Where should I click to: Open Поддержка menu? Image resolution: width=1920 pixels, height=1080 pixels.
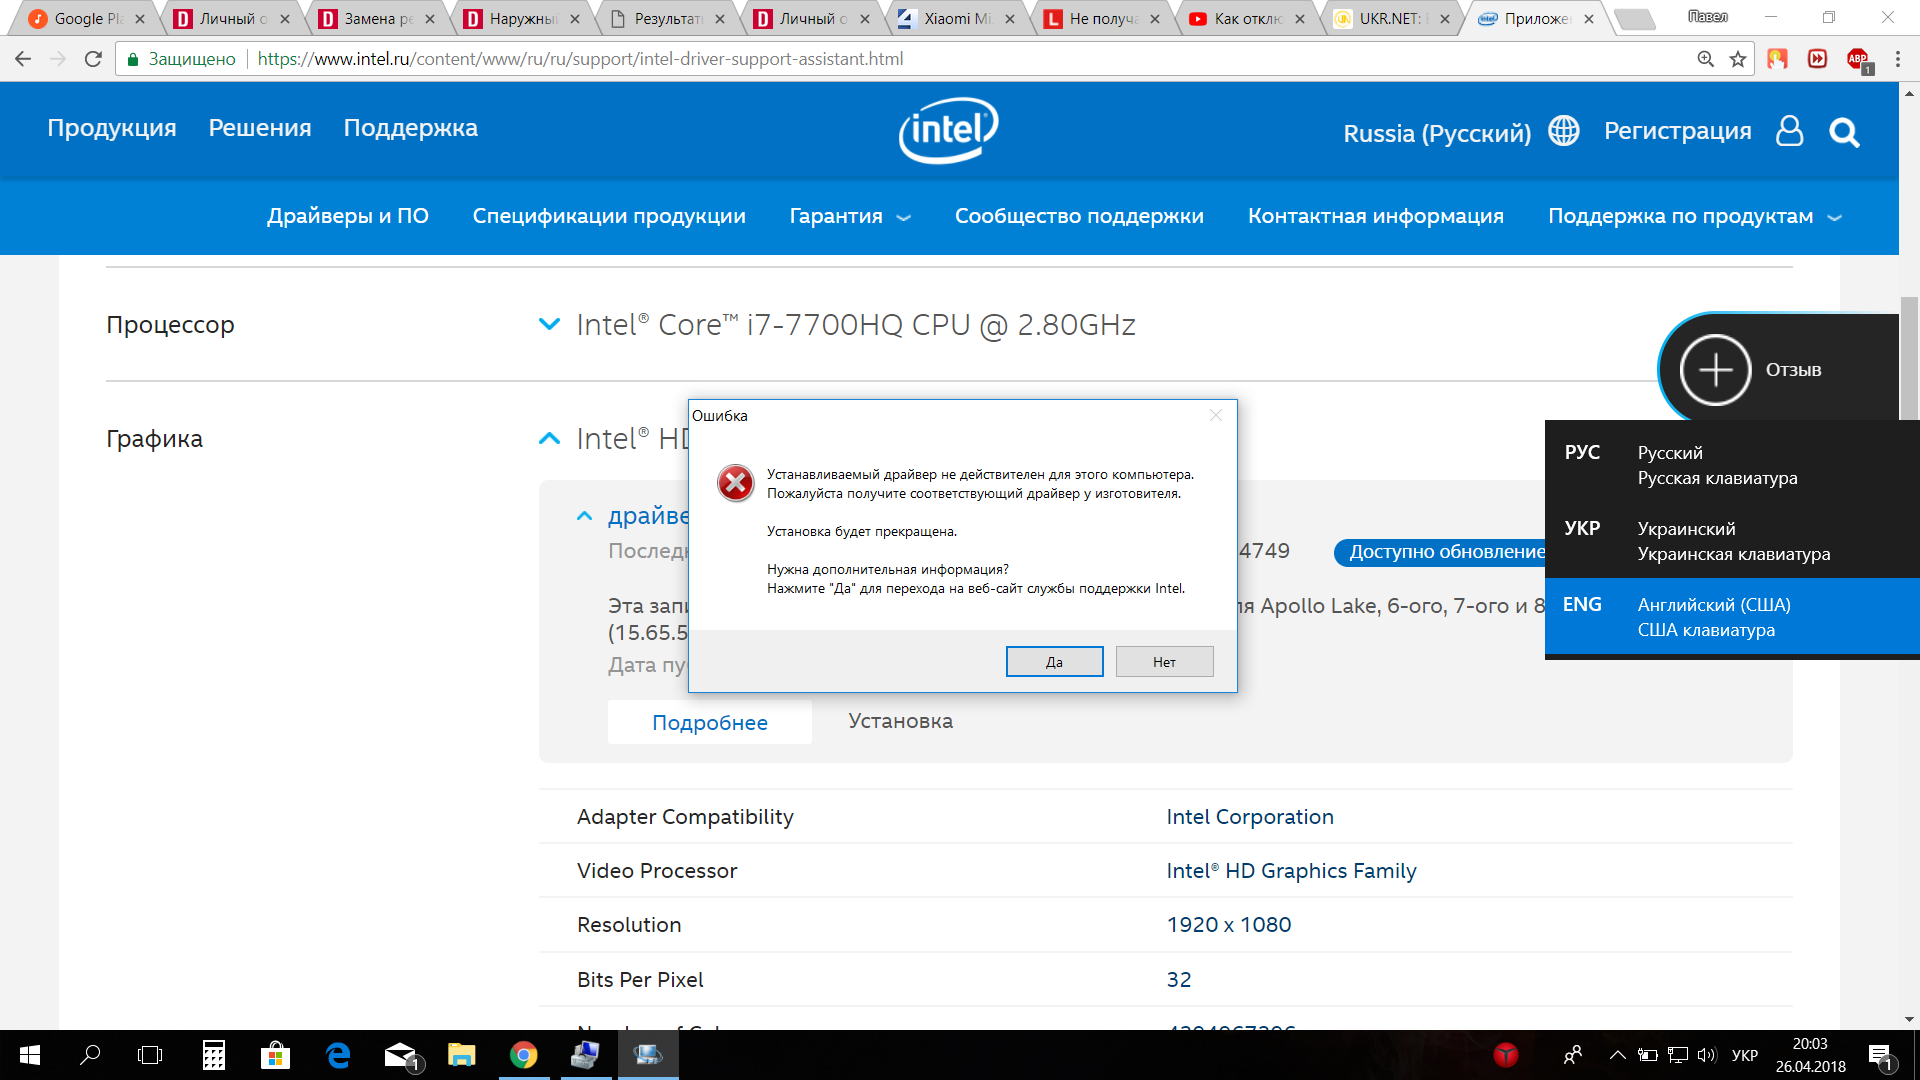[x=411, y=128]
